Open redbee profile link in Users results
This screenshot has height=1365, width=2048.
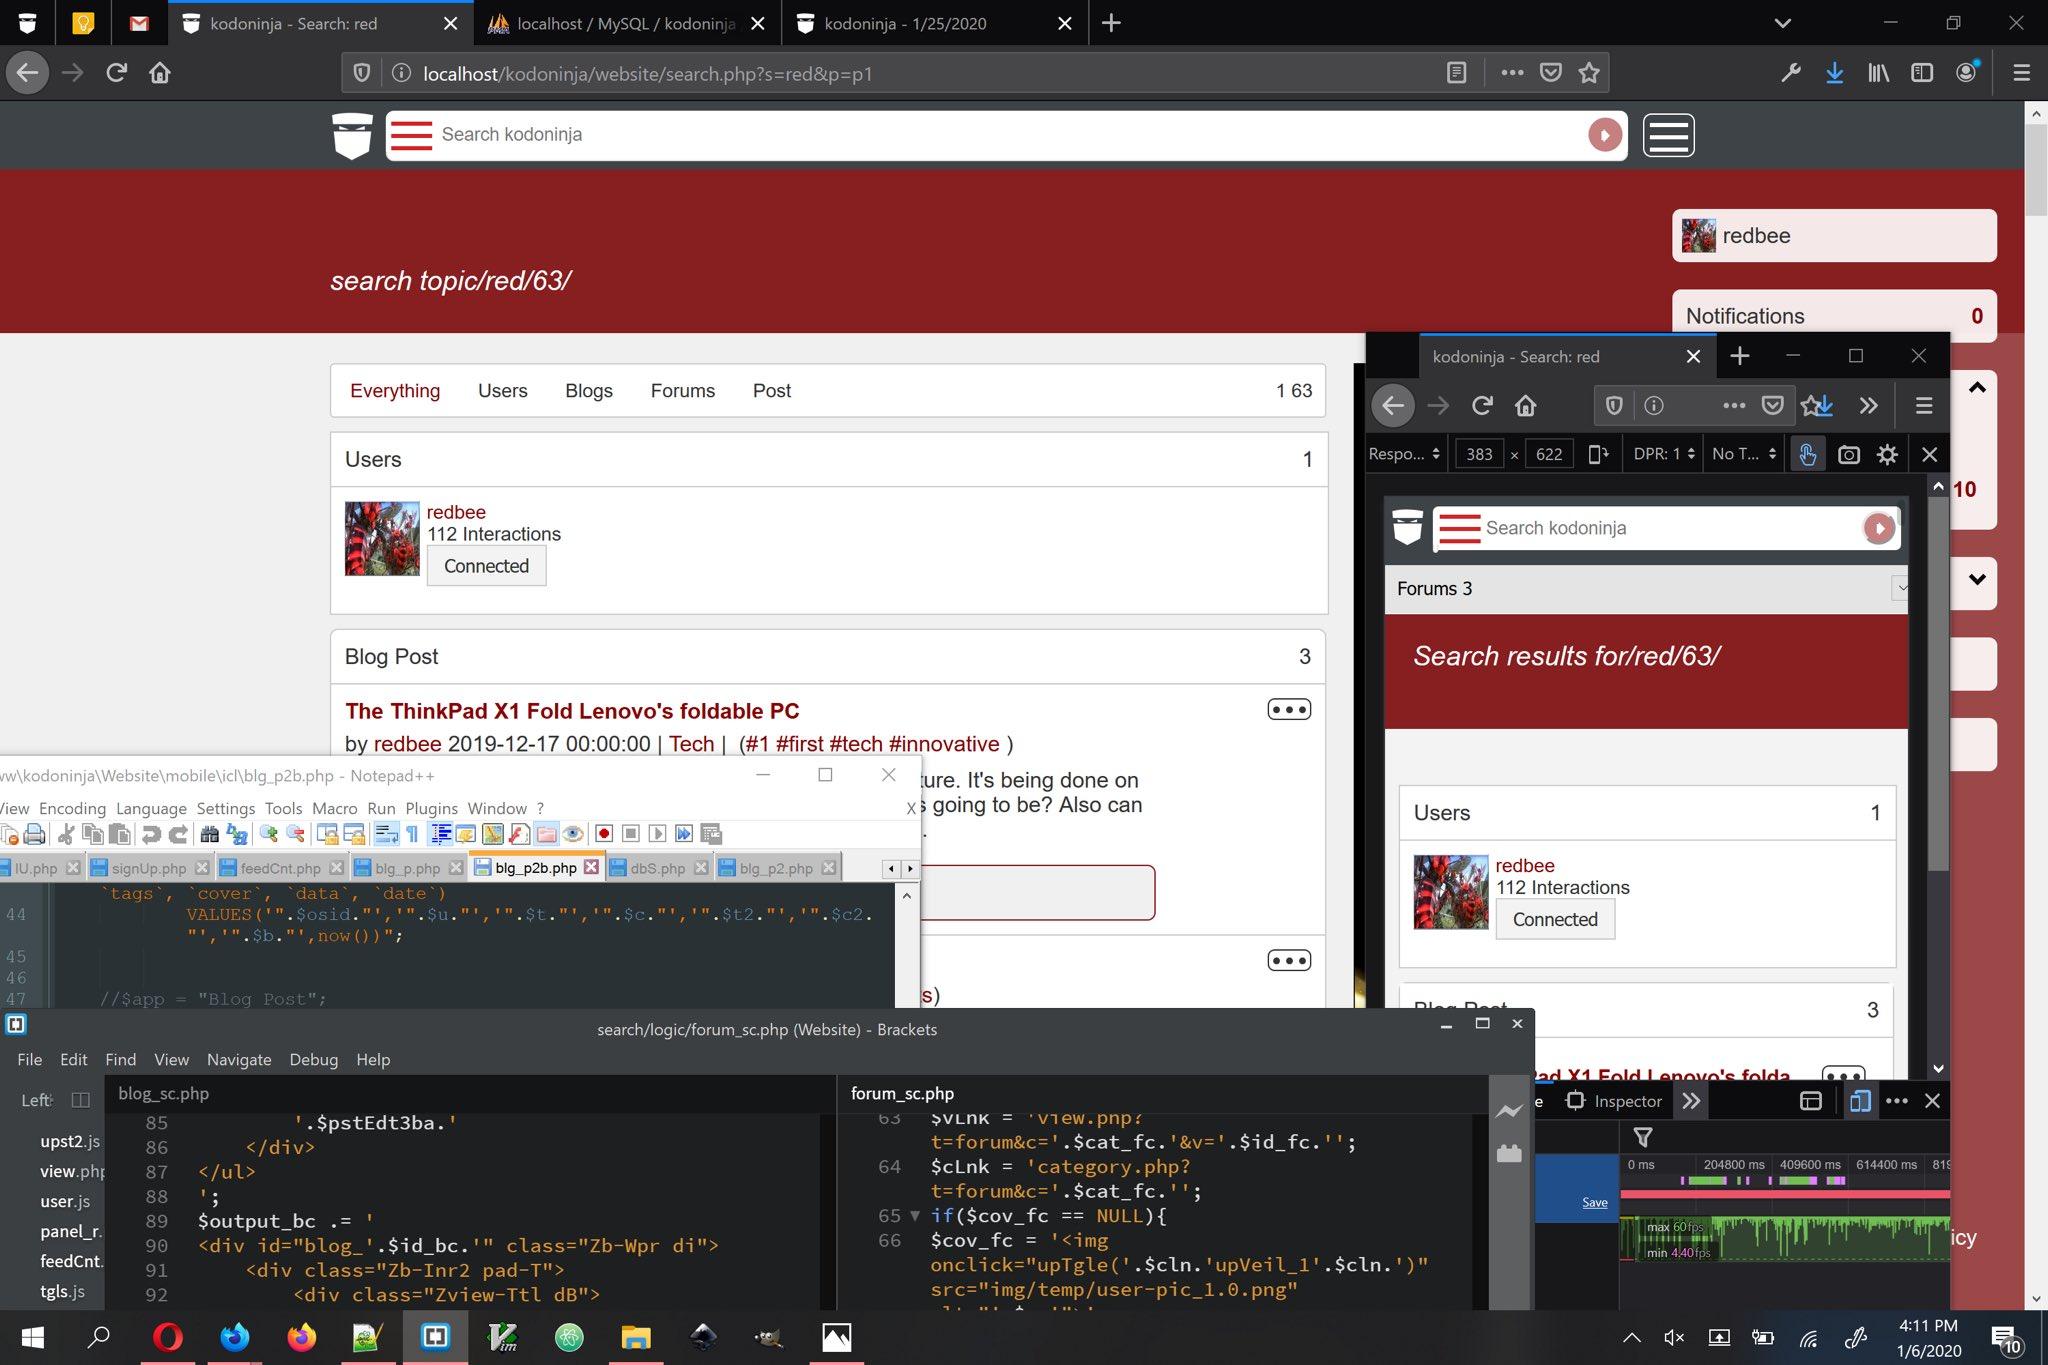(456, 512)
